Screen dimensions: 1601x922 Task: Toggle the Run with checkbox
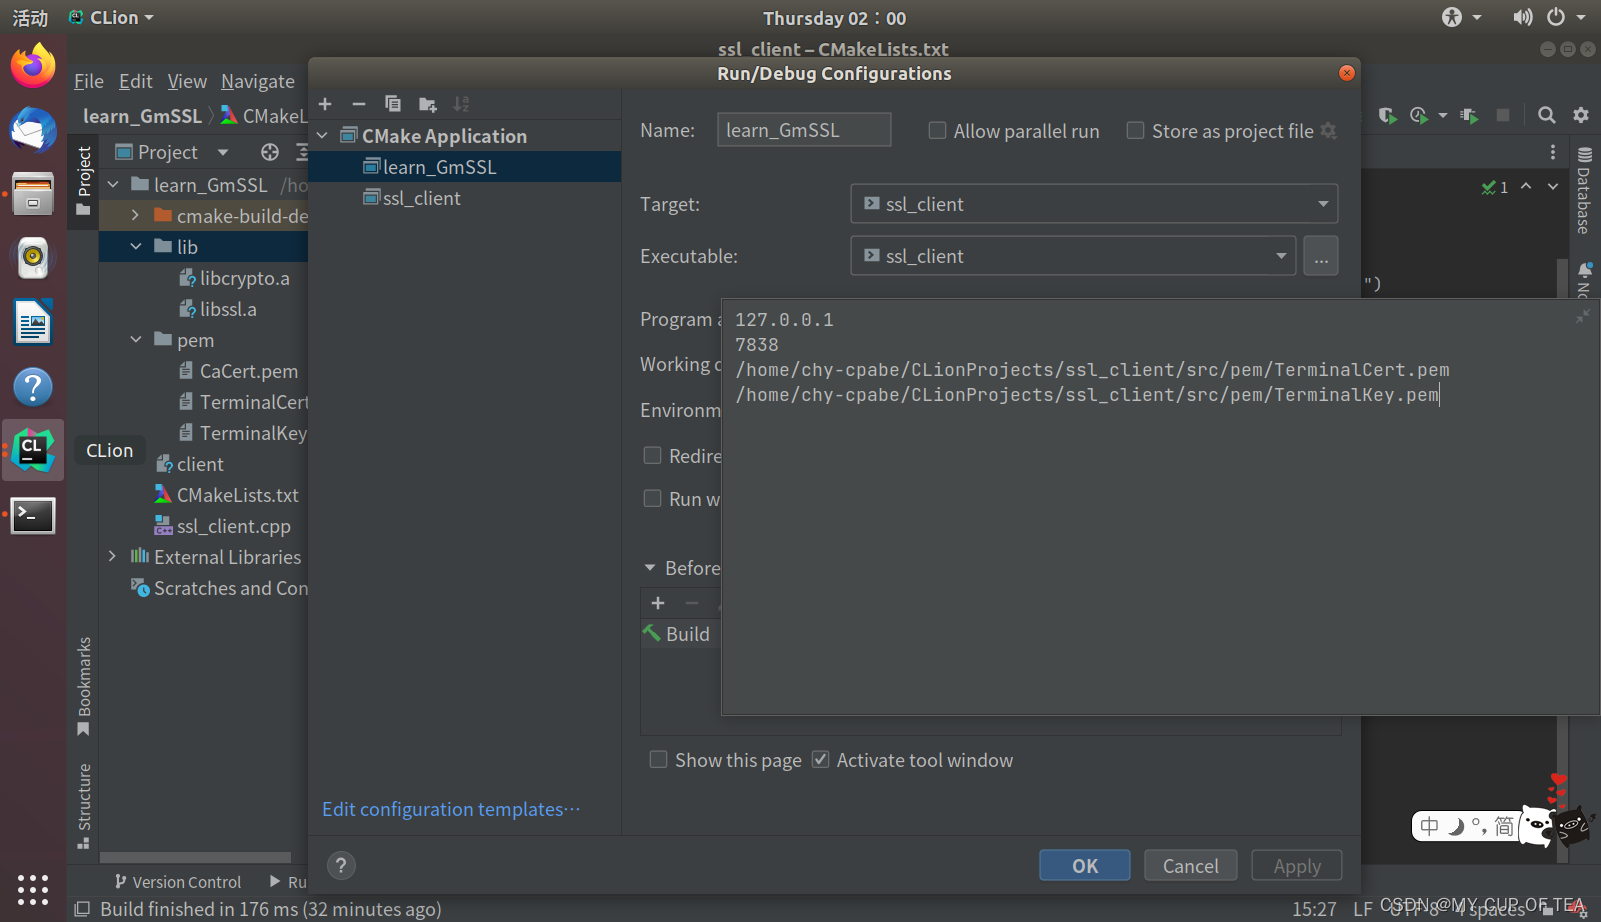pos(652,498)
